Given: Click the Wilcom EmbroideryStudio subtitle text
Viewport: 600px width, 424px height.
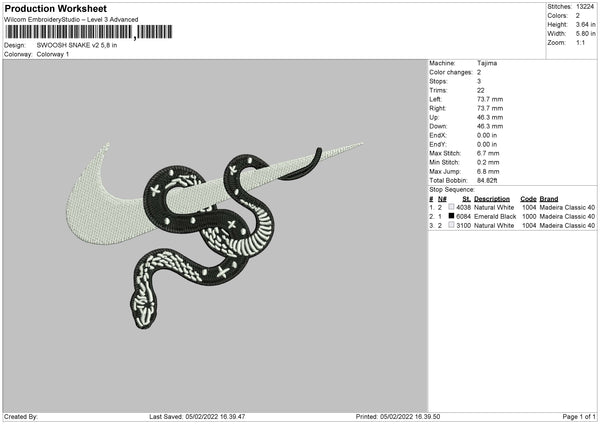Looking at the screenshot, I should click(x=71, y=20).
